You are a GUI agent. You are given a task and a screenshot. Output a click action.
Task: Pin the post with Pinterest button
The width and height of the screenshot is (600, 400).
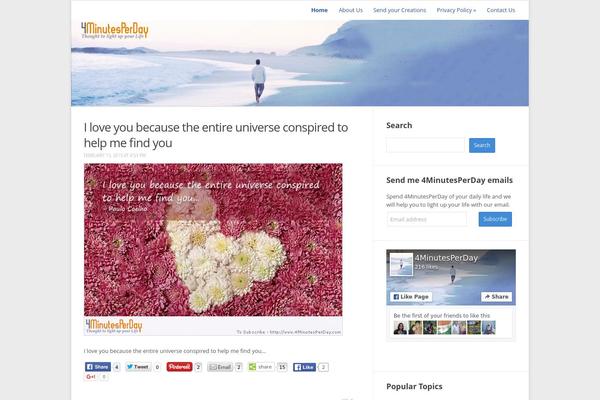point(179,367)
